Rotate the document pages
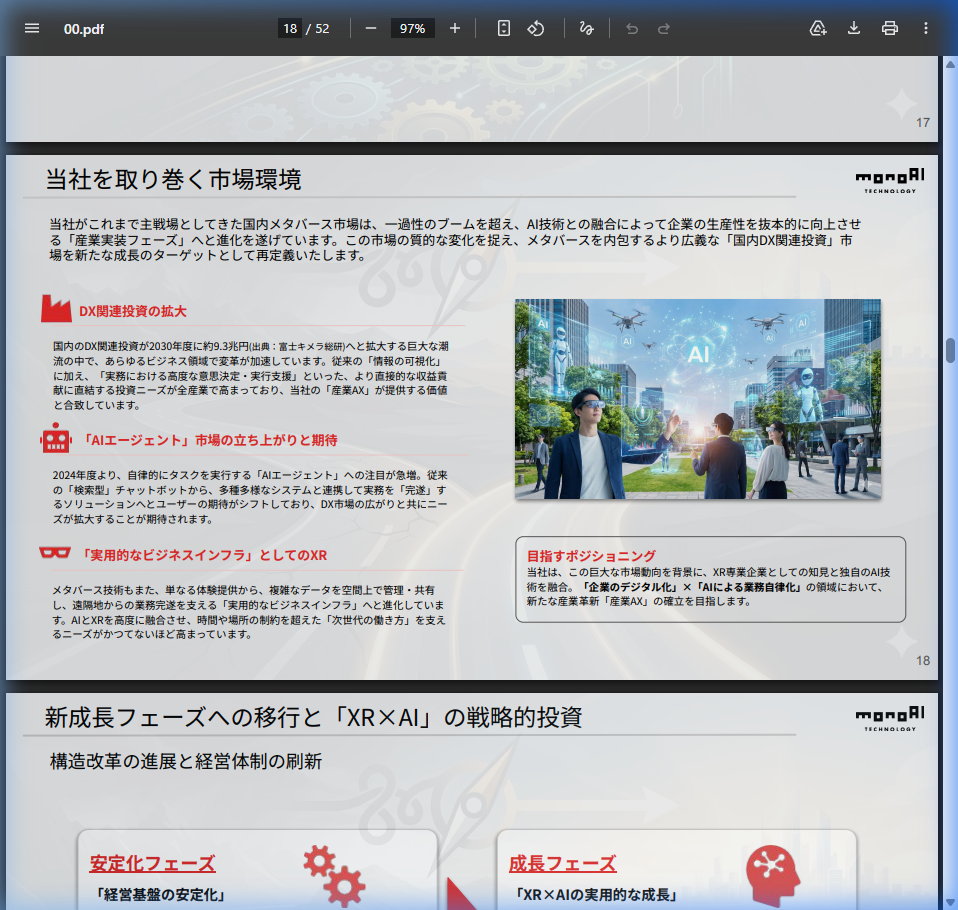 coord(536,28)
